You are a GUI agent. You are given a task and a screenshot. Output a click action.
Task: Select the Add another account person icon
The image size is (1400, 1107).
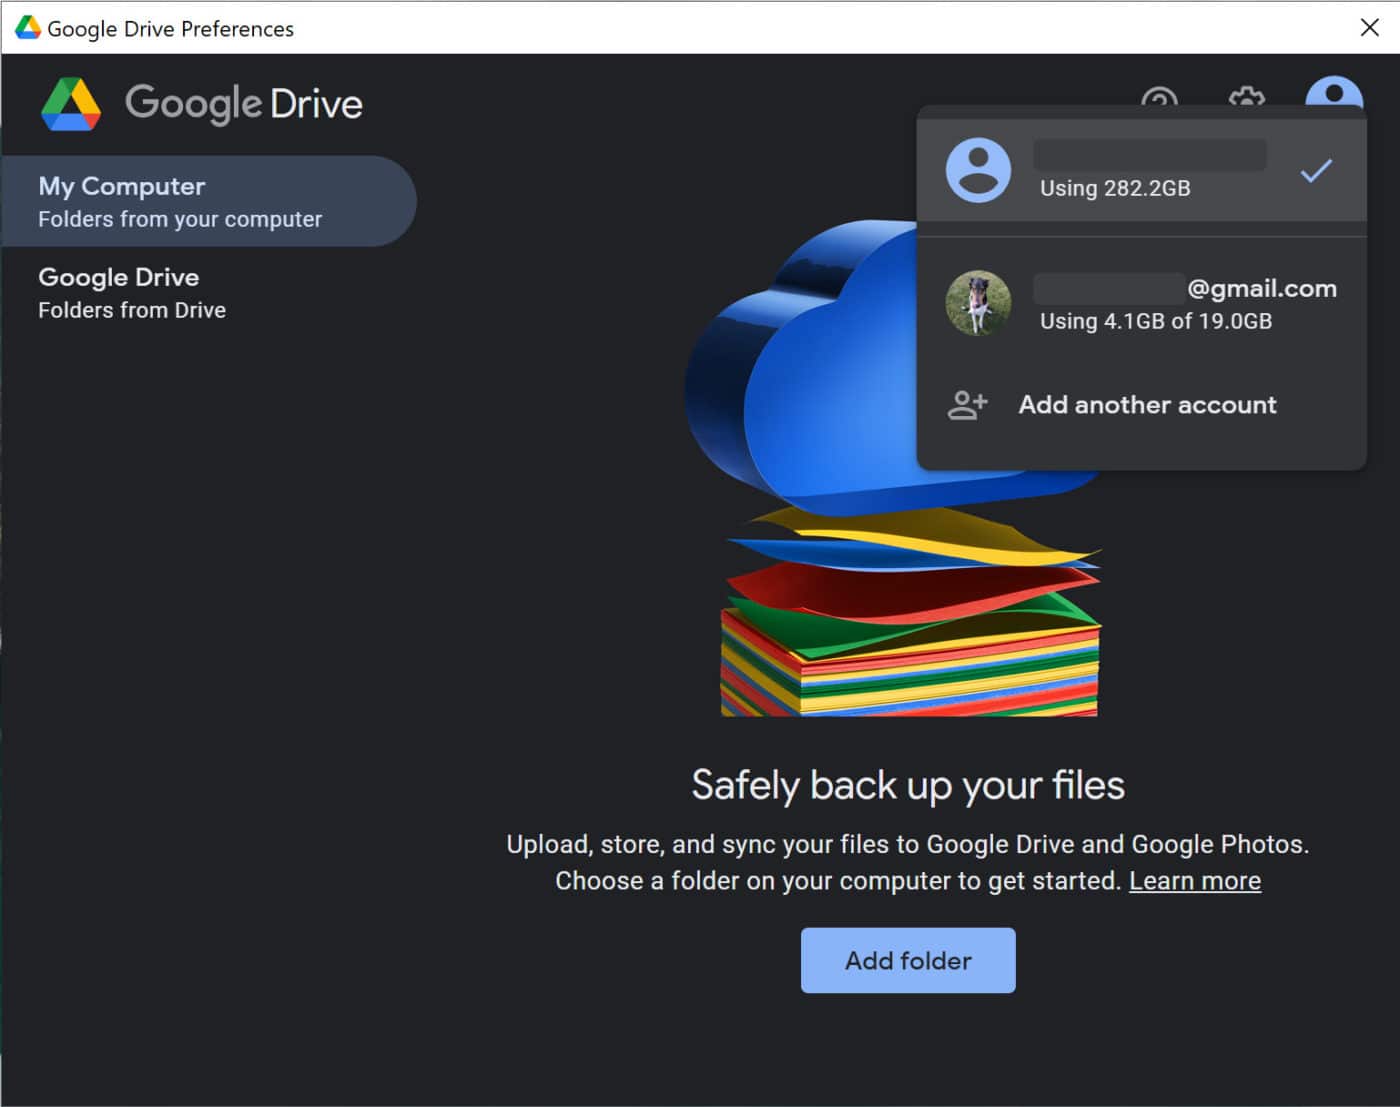(966, 404)
